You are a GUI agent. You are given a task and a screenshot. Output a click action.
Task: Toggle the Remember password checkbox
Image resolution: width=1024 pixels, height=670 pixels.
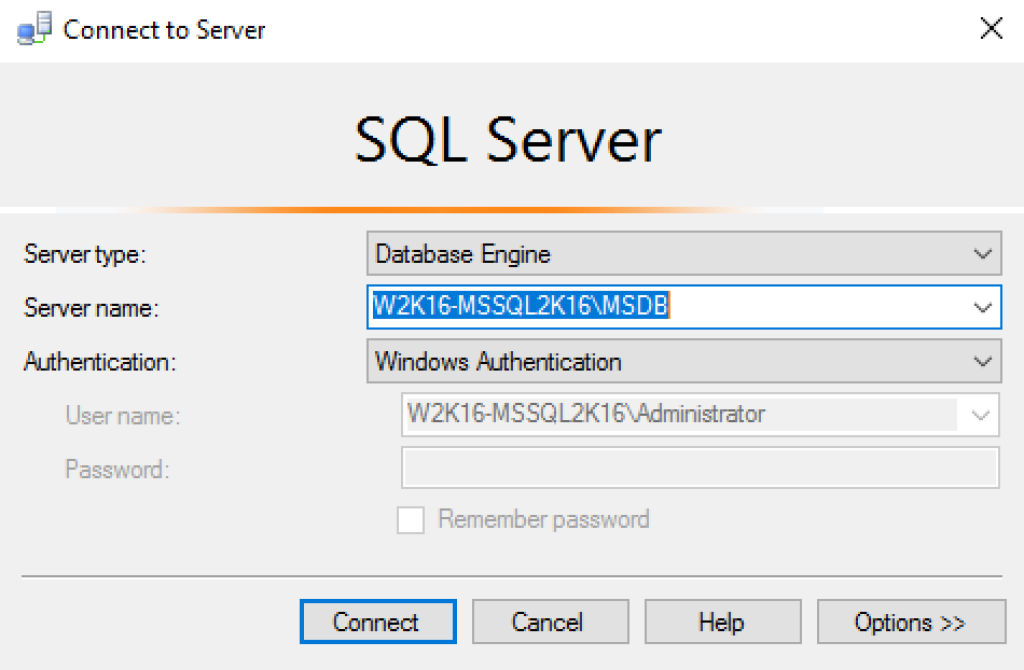[411, 520]
